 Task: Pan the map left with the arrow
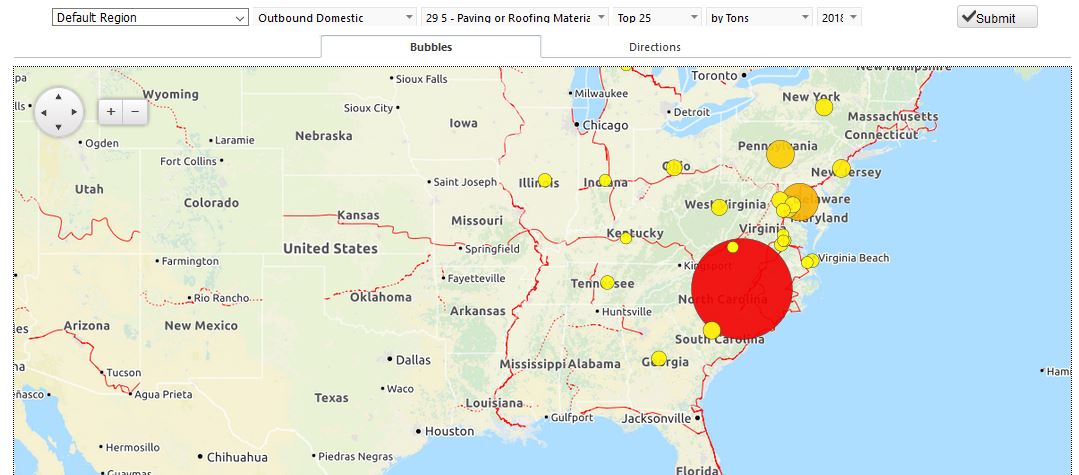tap(44, 113)
